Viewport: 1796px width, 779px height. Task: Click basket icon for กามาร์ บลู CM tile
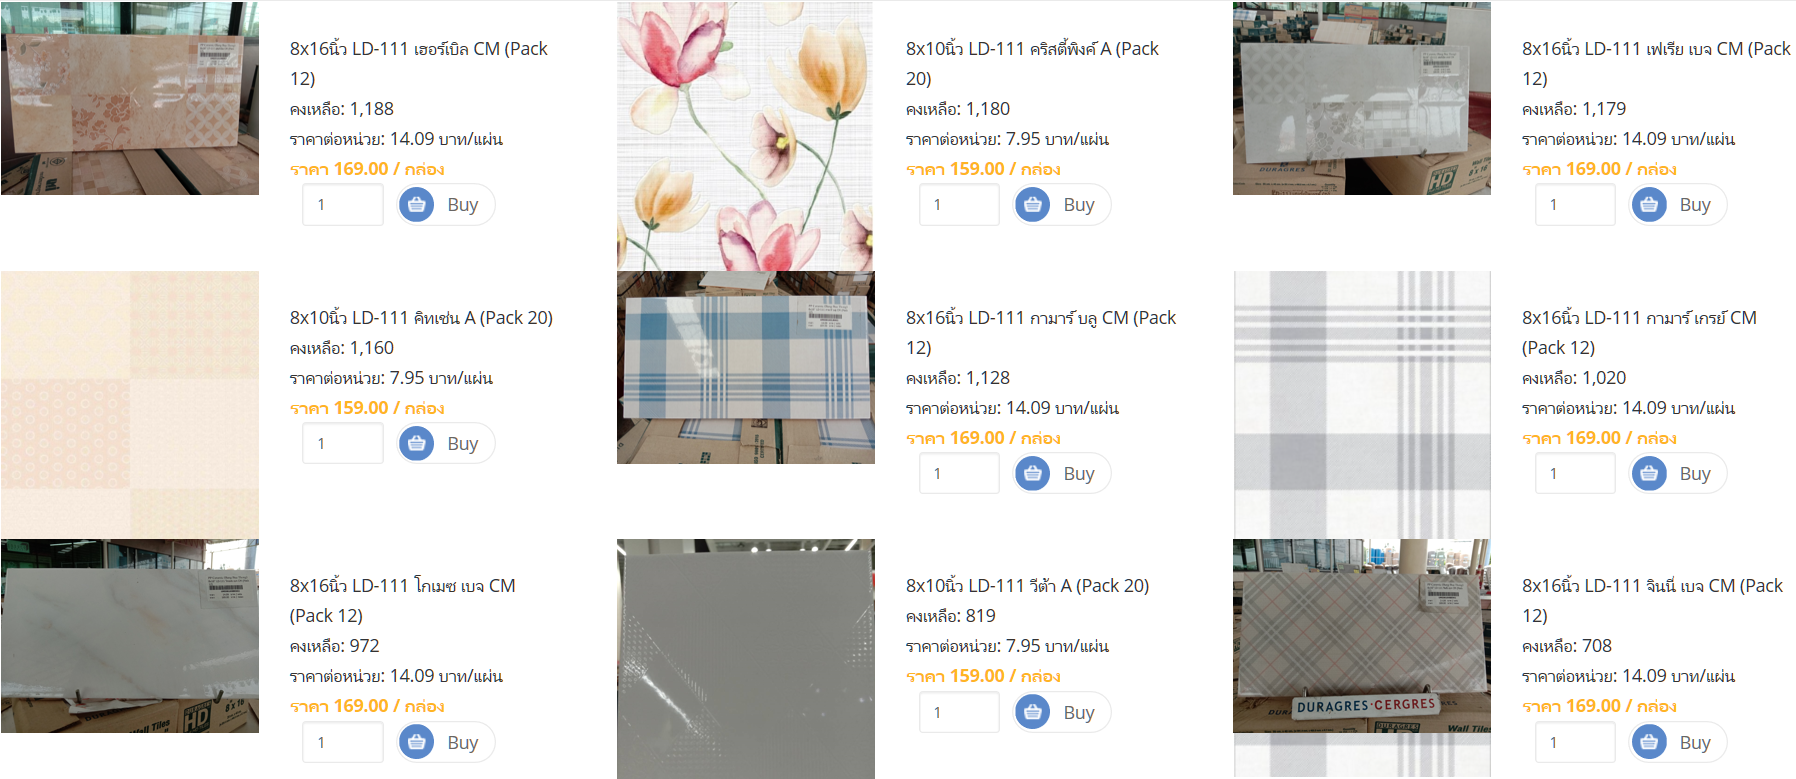[1032, 473]
